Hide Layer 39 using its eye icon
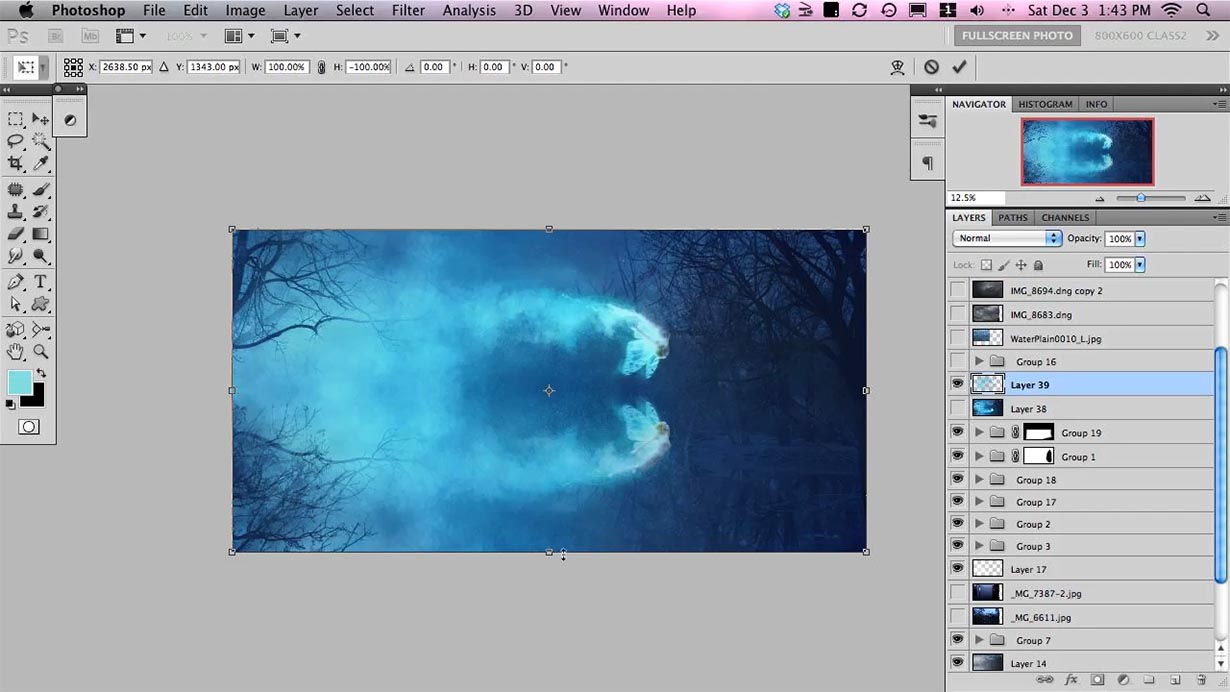 coord(958,384)
